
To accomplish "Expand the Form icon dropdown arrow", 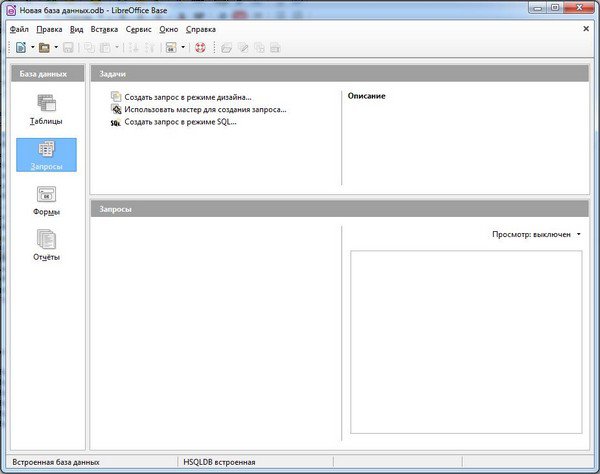I will pyautogui.click(x=183, y=47).
